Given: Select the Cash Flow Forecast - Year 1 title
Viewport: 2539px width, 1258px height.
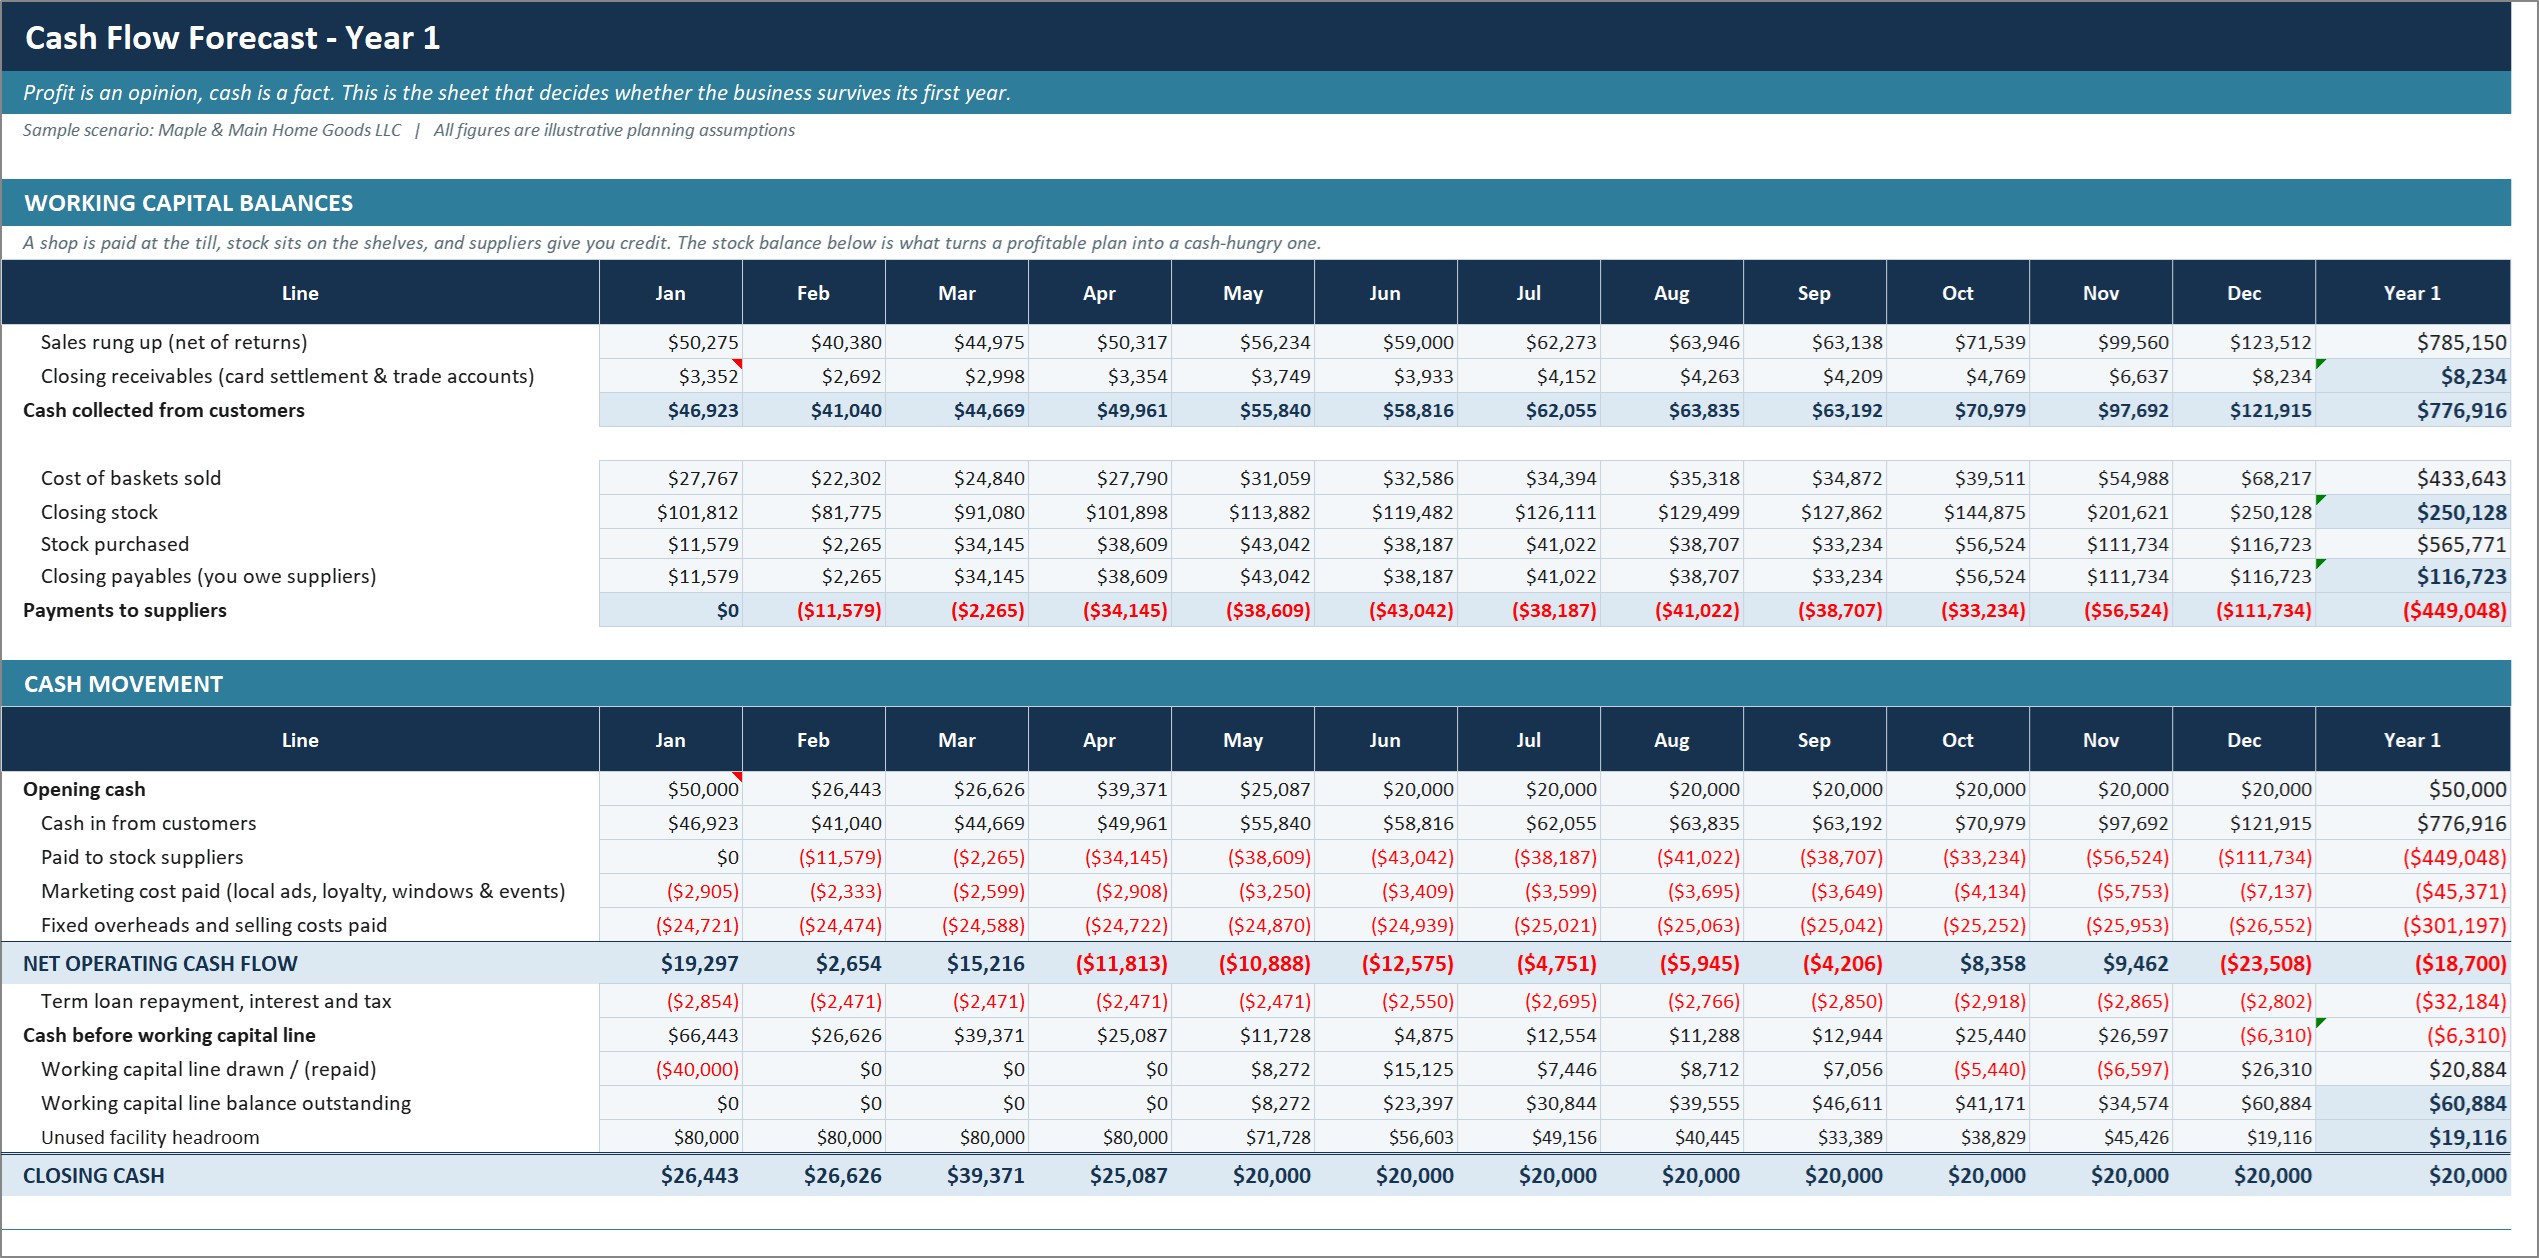Looking at the screenshot, I should coord(232,38).
